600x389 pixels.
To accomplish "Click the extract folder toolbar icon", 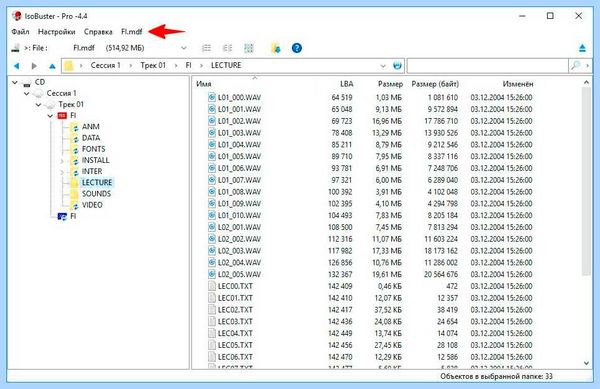I will pos(276,48).
